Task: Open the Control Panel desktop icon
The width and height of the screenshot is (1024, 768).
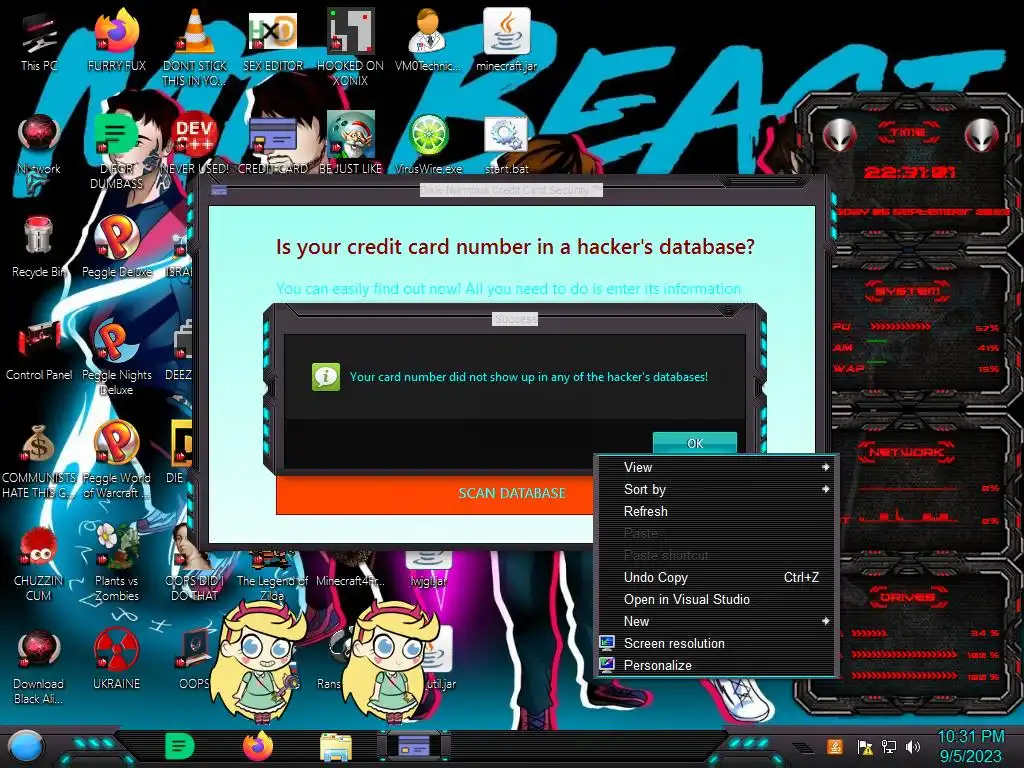Action: [39, 350]
